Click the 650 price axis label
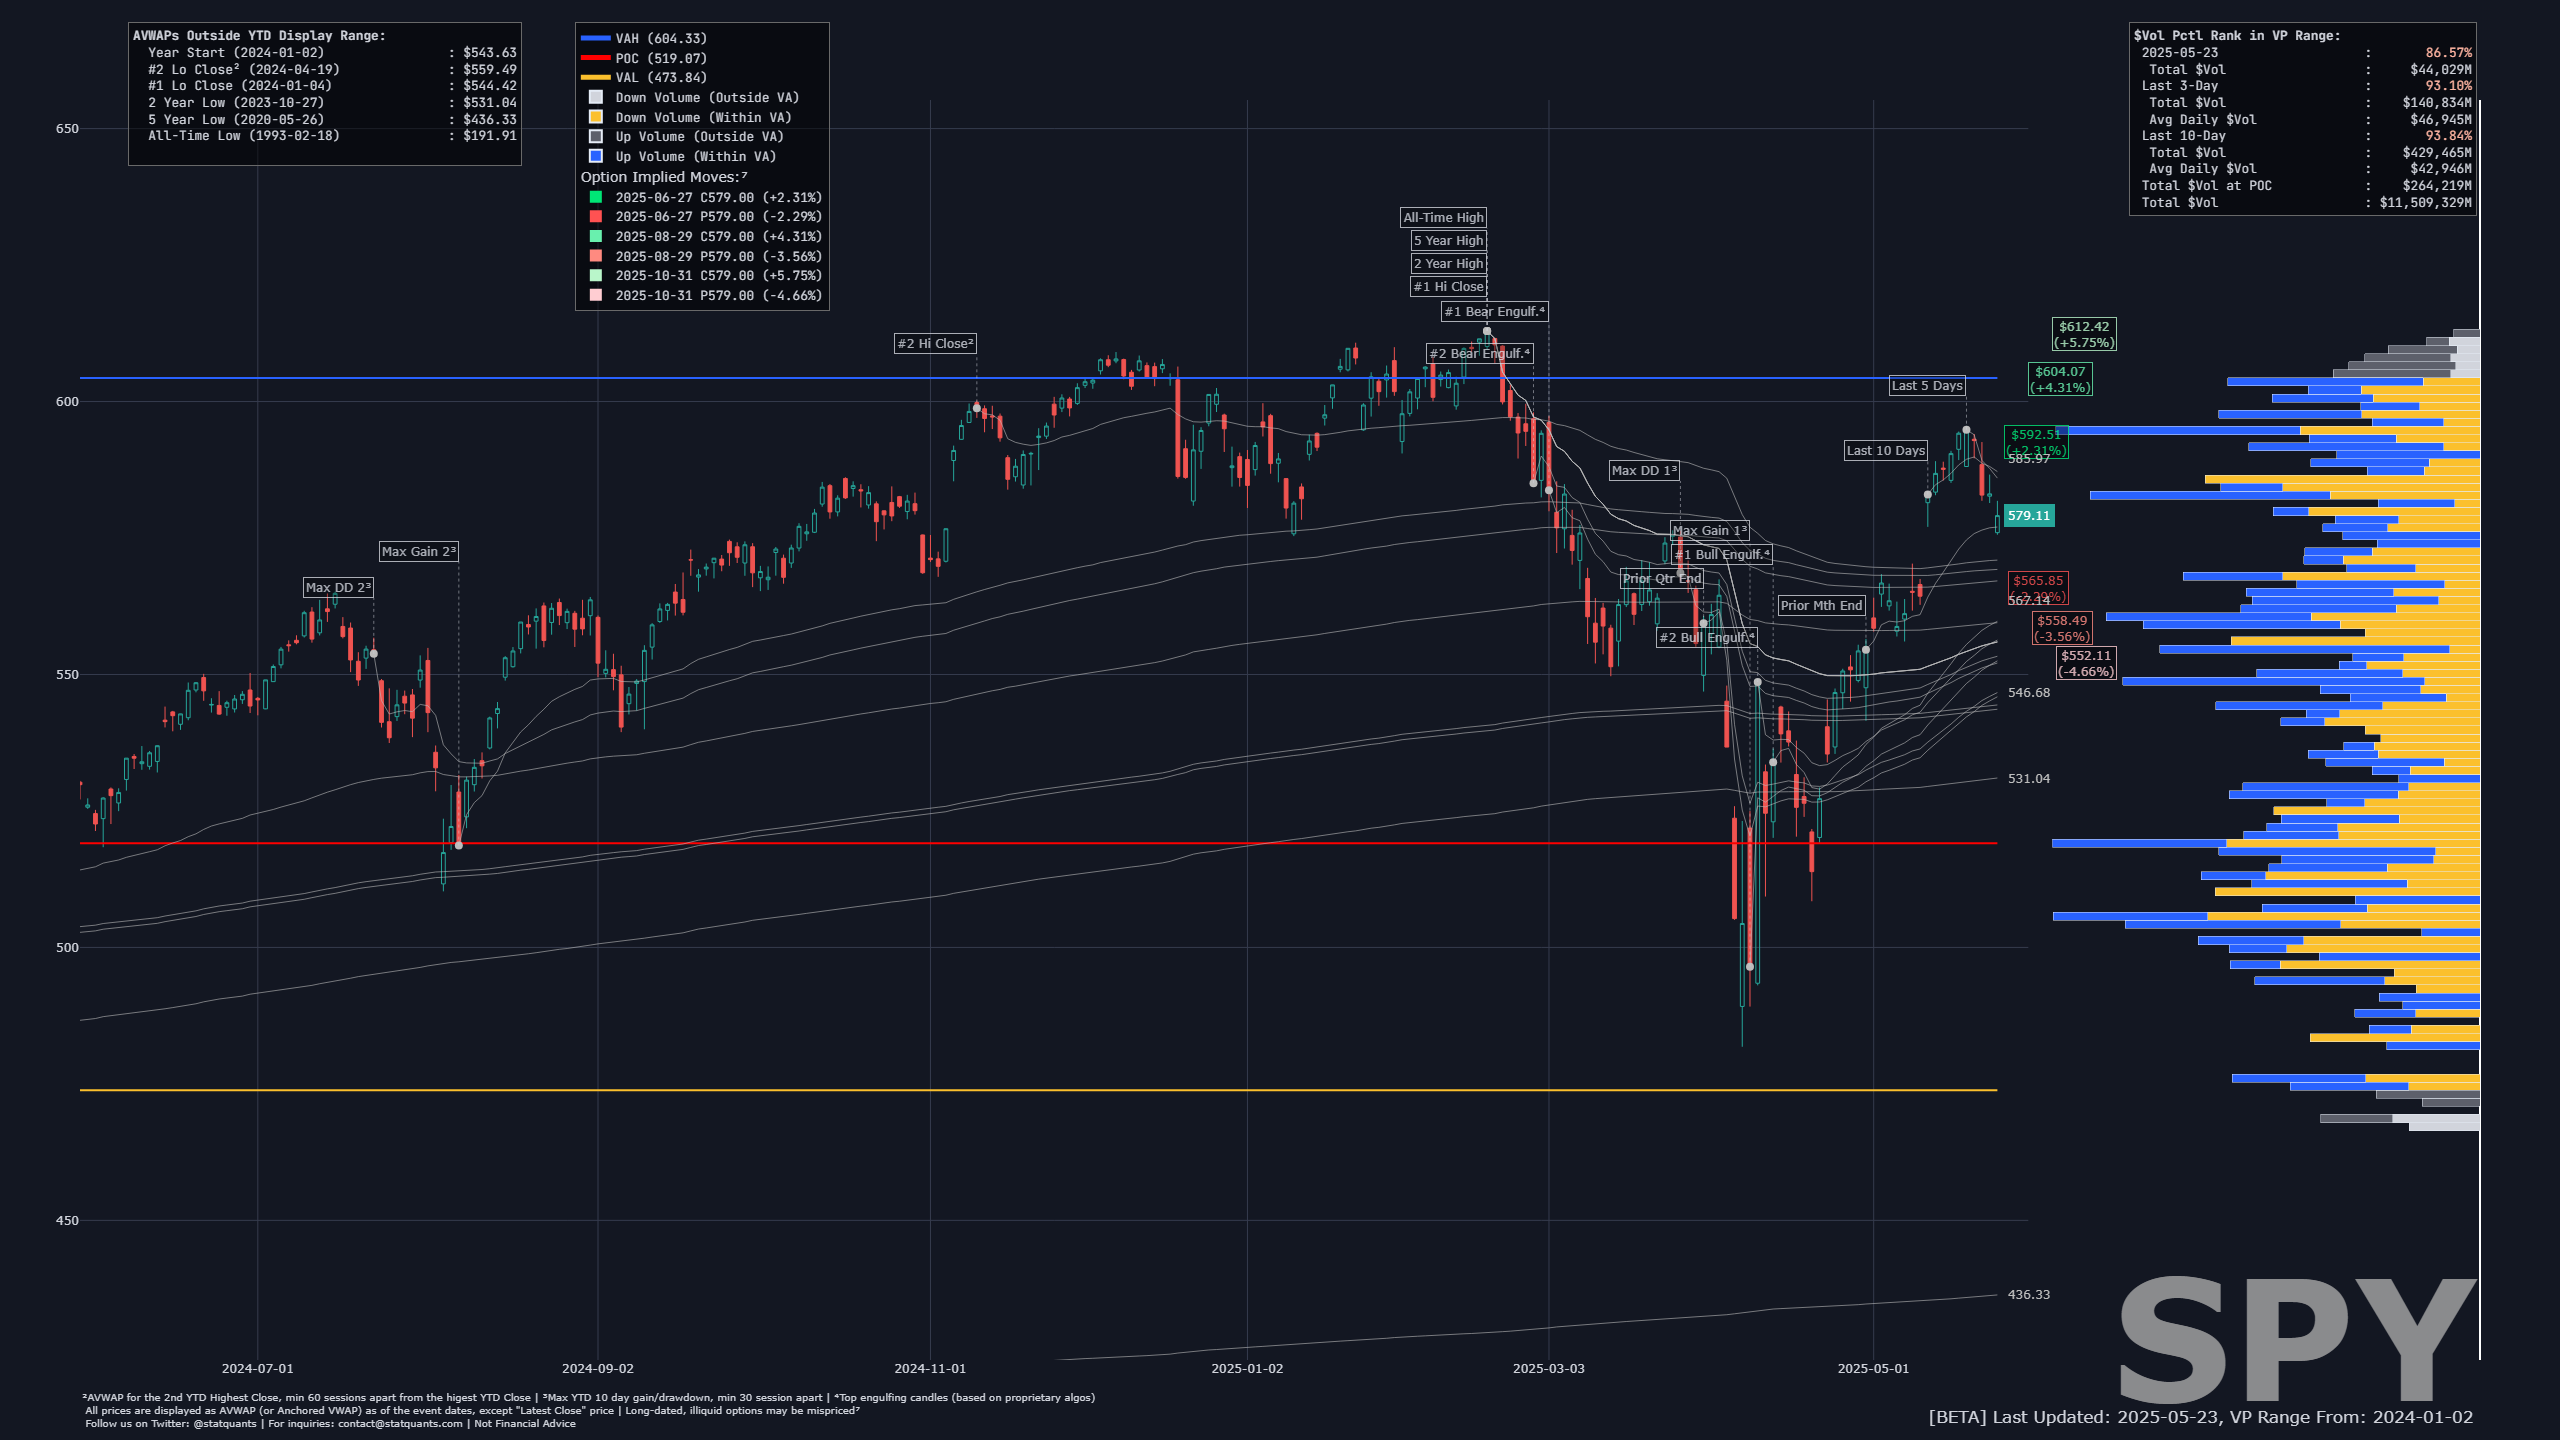Screen dimensions: 2560x1440 (x=67, y=129)
